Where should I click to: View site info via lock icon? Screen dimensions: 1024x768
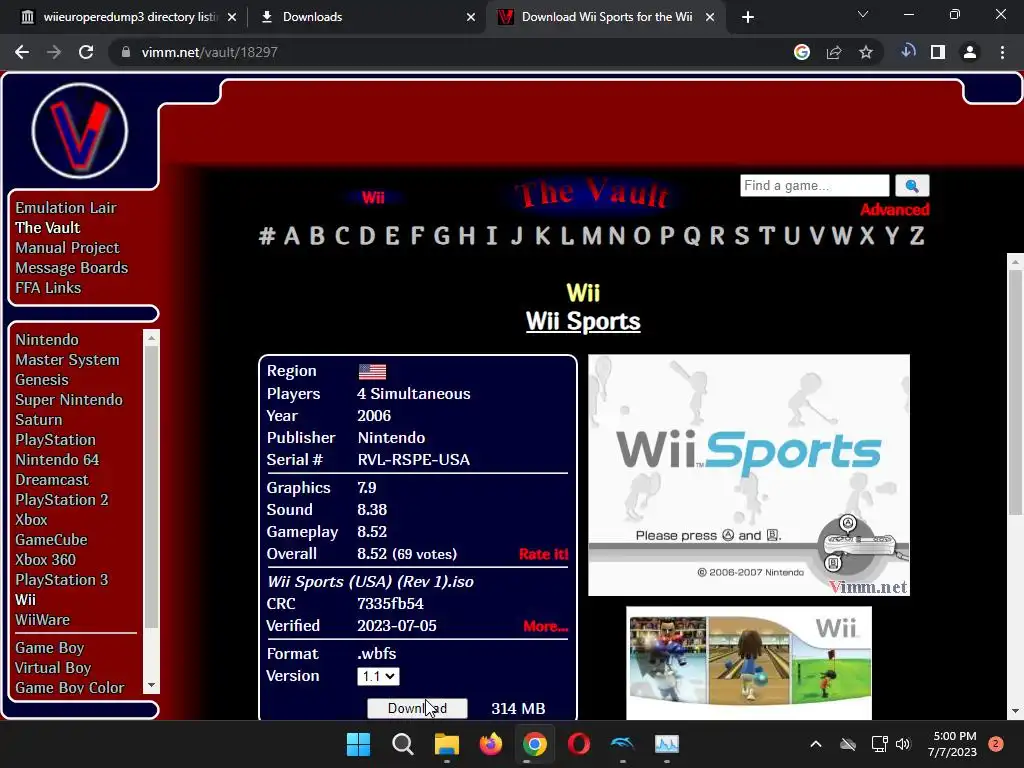point(126,52)
